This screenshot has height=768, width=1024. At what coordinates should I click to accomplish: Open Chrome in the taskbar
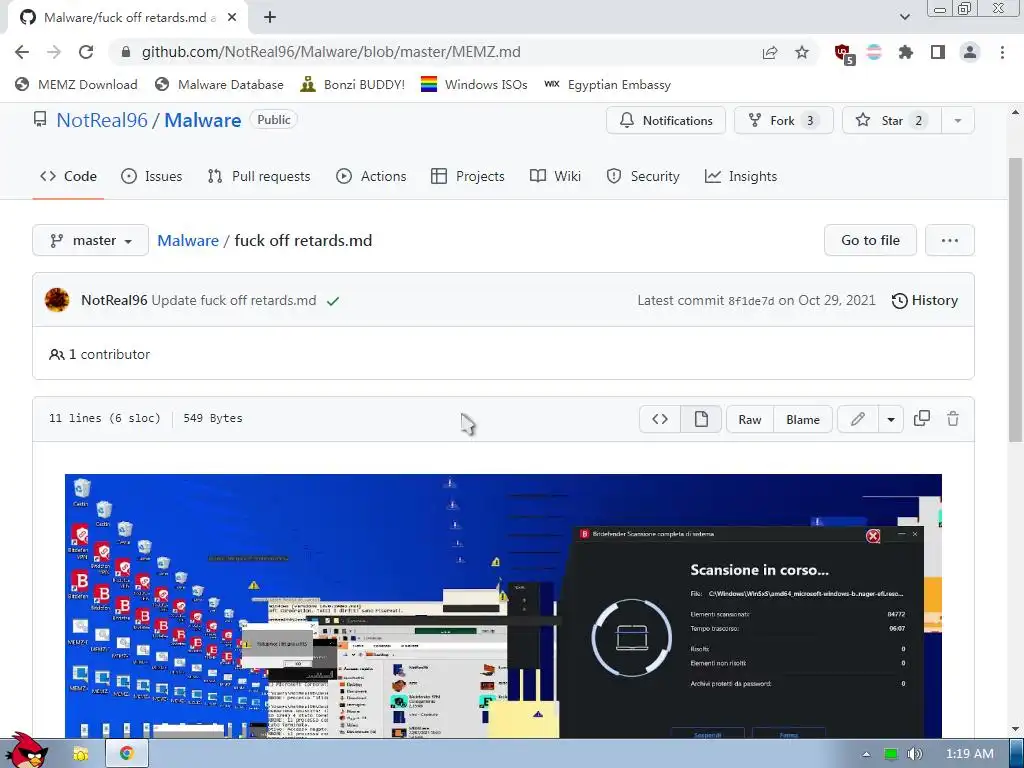click(x=127, y=753)
